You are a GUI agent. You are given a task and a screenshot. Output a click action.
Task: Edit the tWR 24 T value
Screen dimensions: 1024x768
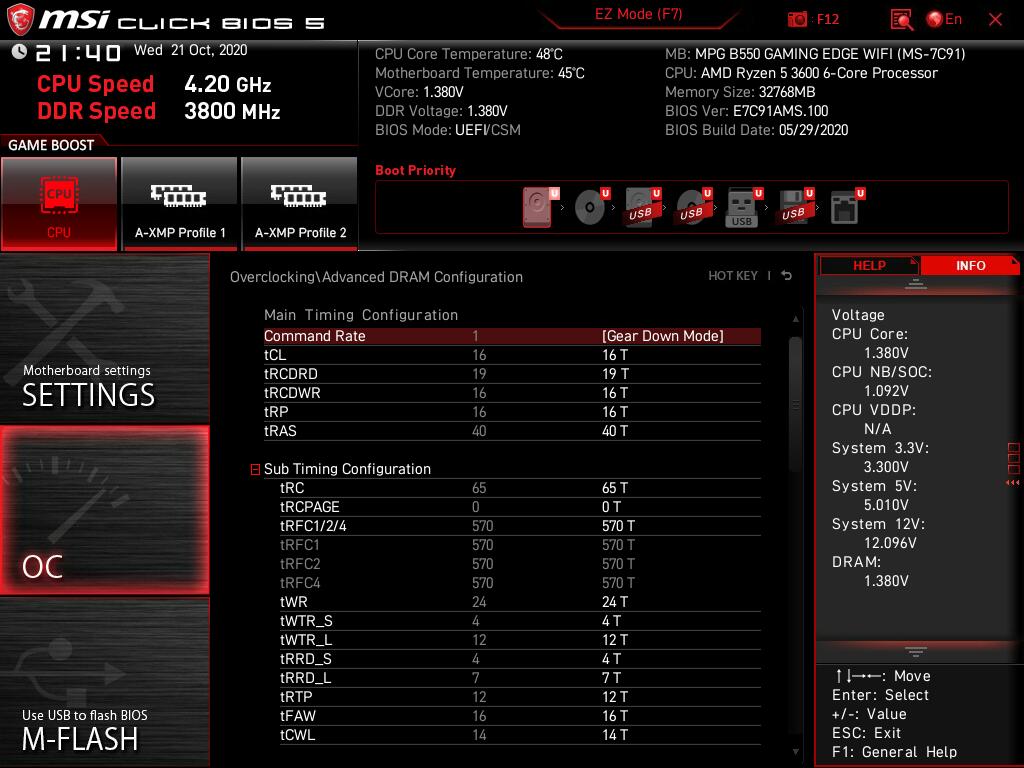(615, 601)
